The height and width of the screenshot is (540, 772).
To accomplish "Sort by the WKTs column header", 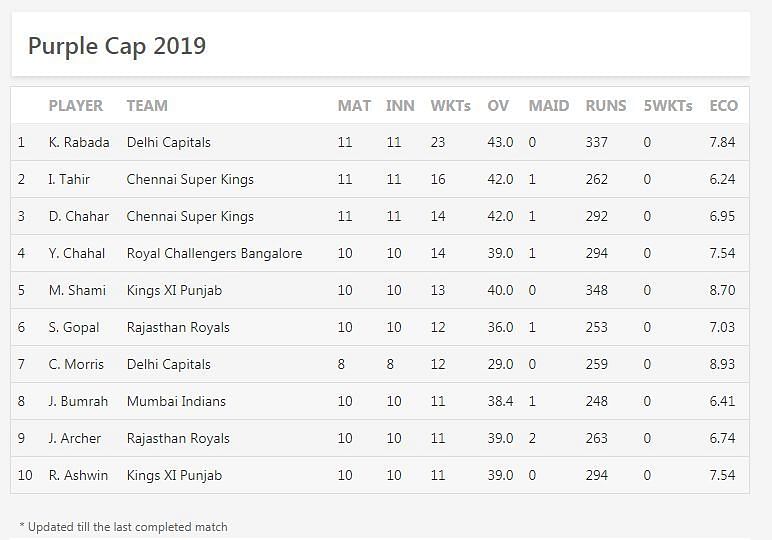I will click(450, 105).
